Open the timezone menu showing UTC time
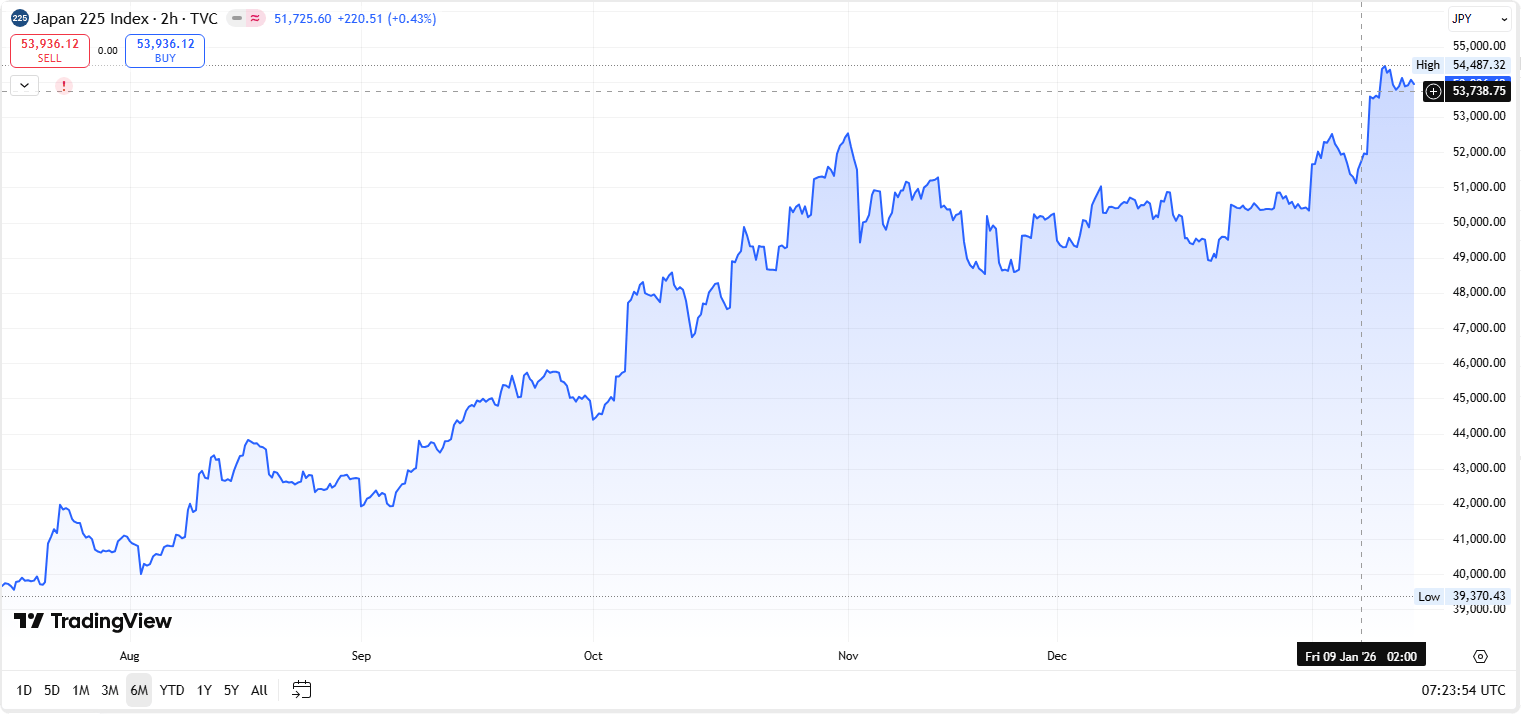Viewport: 1521px width, 714px height. coord(1463,690)
